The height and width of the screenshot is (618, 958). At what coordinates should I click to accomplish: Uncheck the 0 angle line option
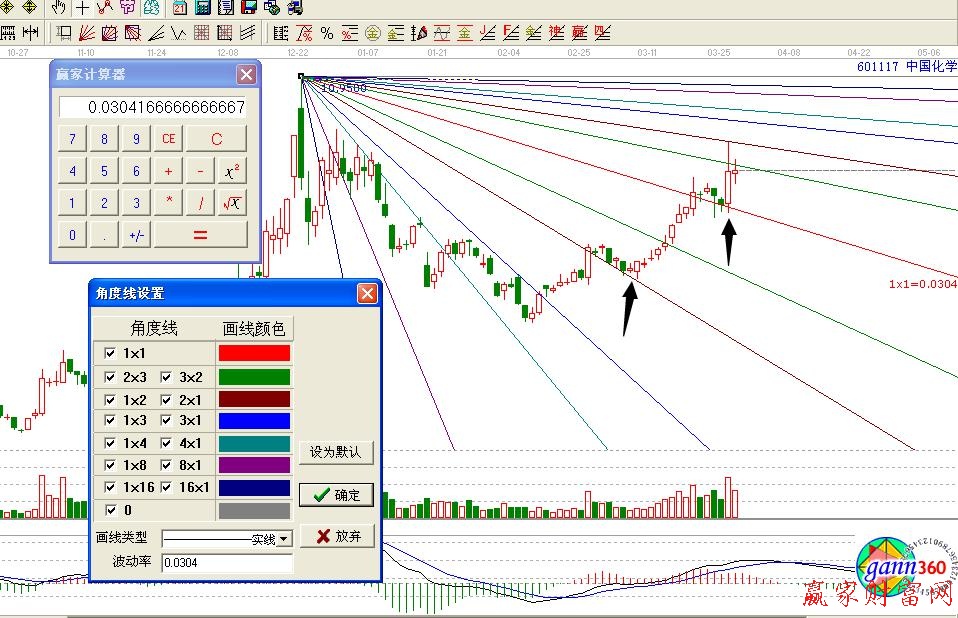(110, 511)
